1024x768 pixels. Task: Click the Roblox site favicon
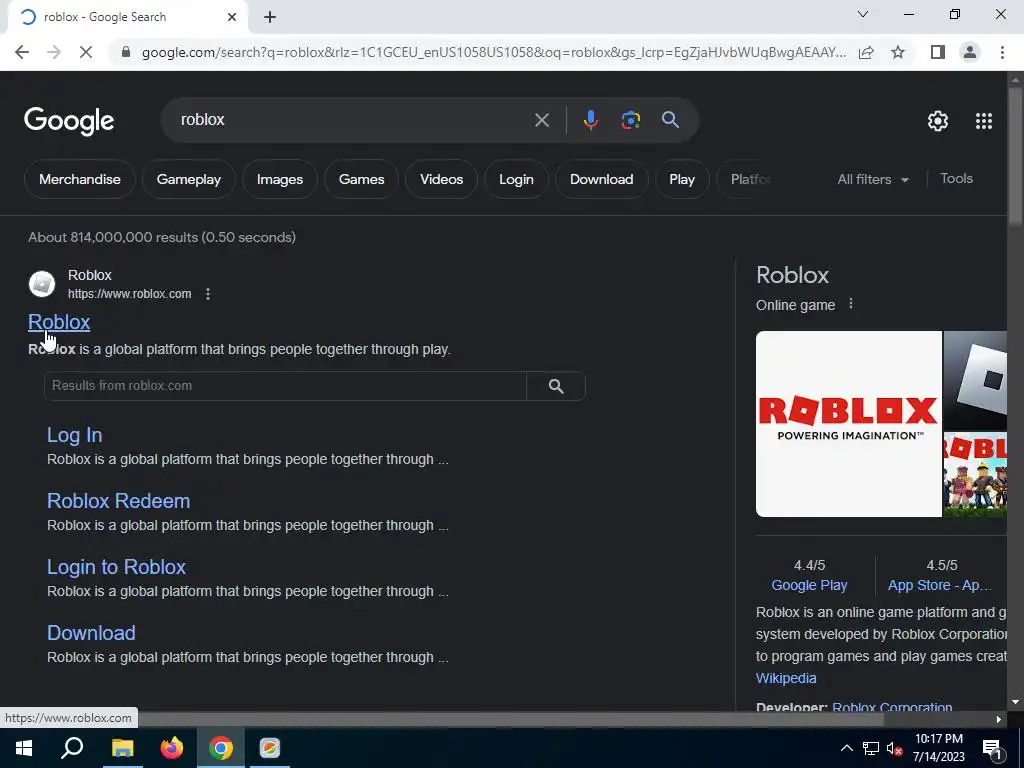point(42,284)
